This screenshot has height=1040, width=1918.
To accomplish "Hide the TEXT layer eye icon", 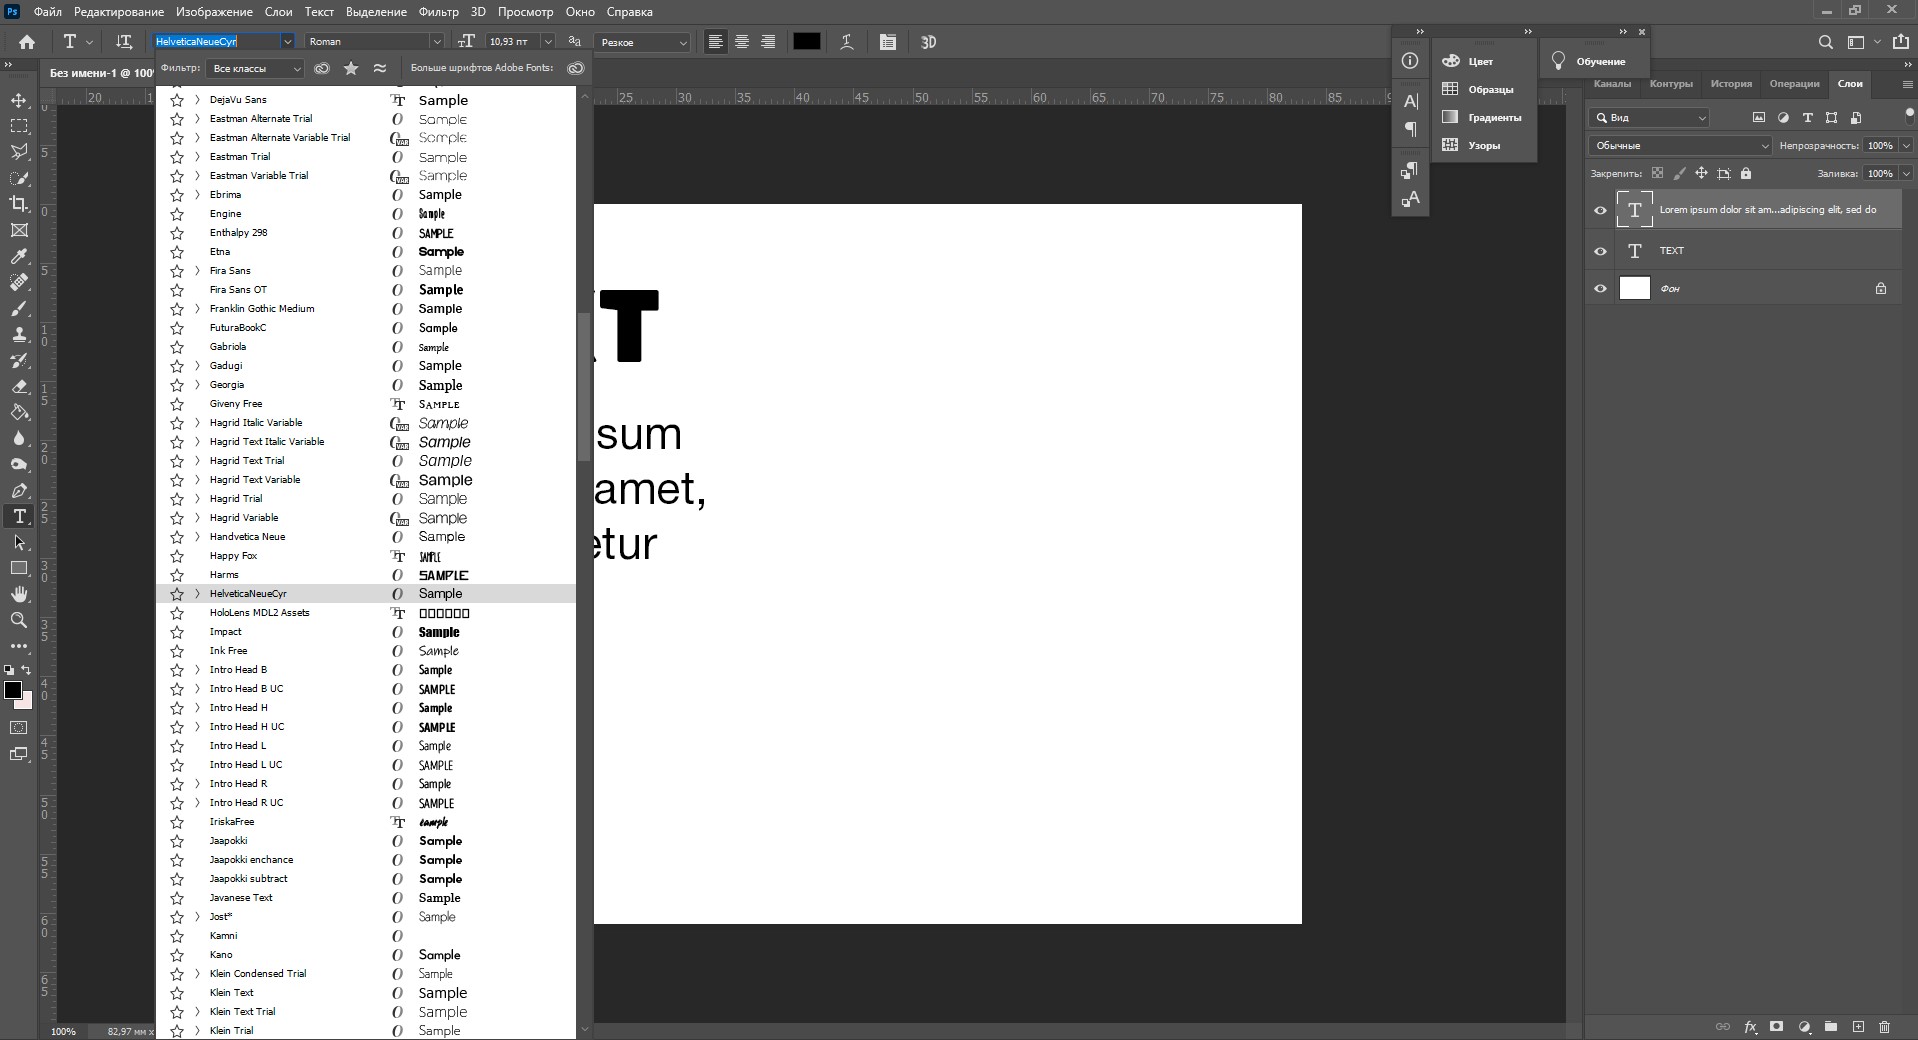I will pos(1600,251).
